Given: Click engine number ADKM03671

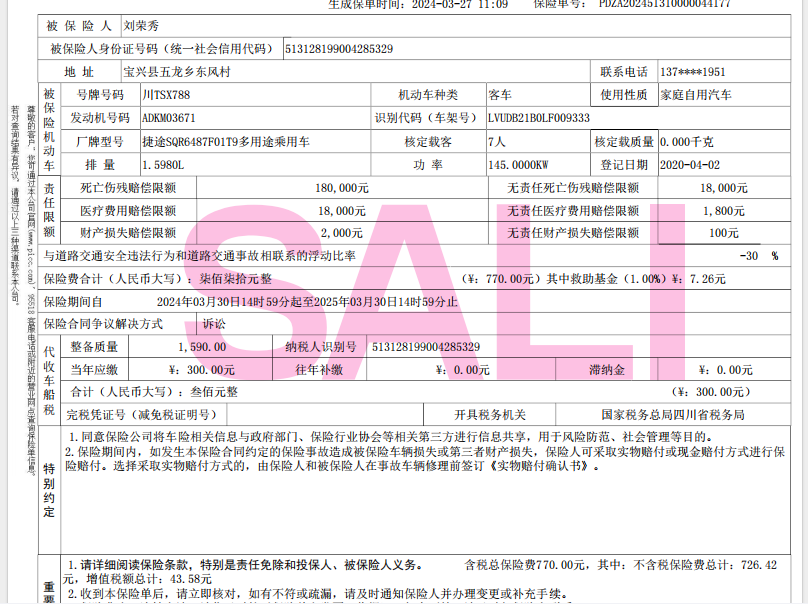Looking at the screenshot, I should click(169, 118).
